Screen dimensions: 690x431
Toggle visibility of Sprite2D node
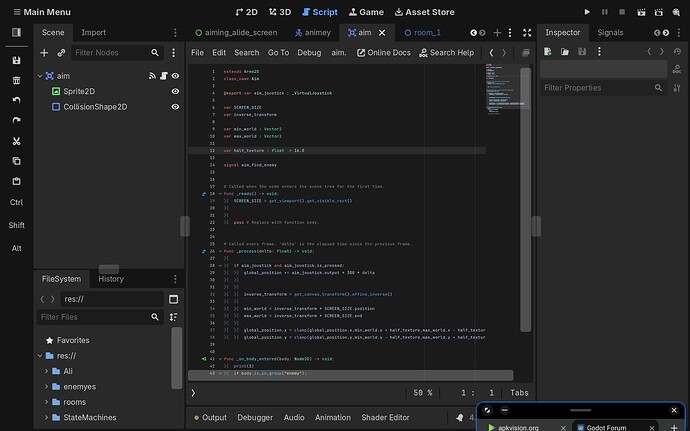(175, 91)
